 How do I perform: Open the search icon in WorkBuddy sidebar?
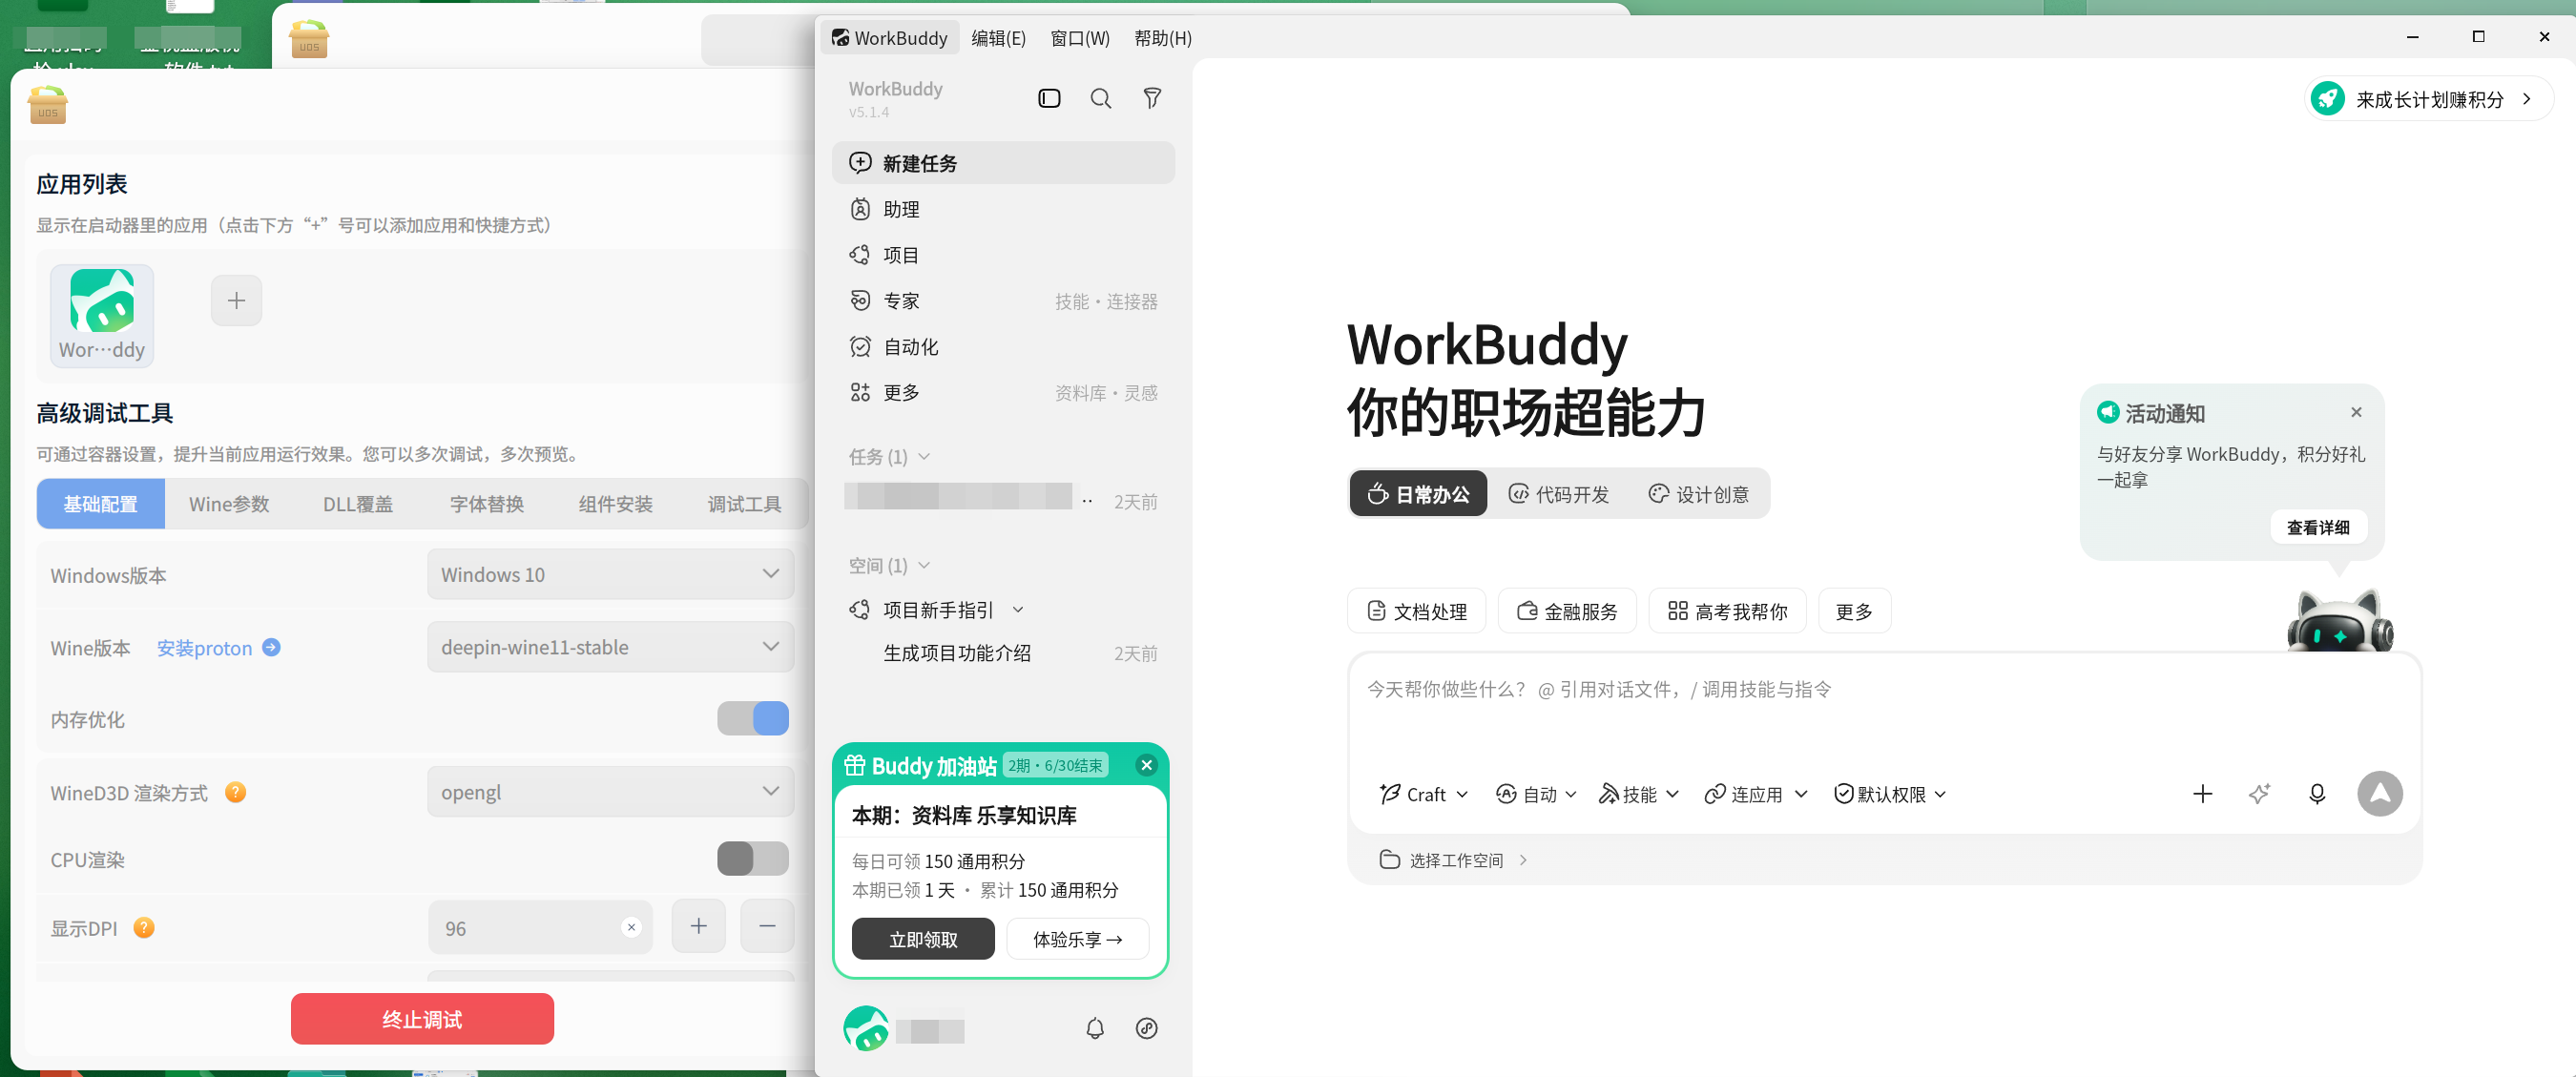pos(1100,98)
